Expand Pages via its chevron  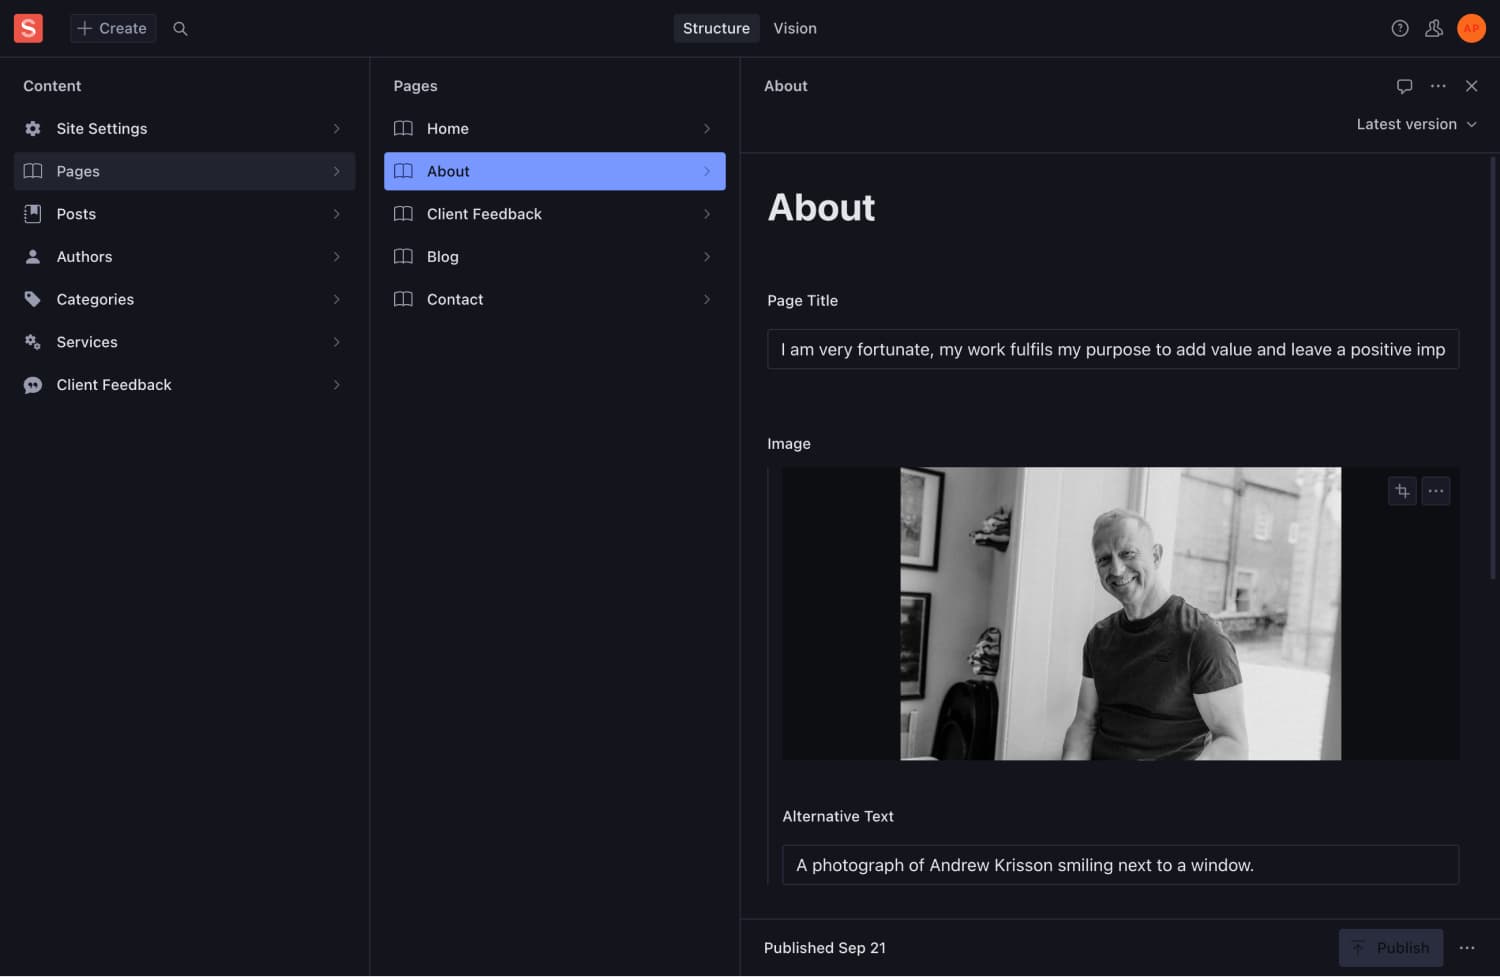pyautogui.click(x=337, y=171)
